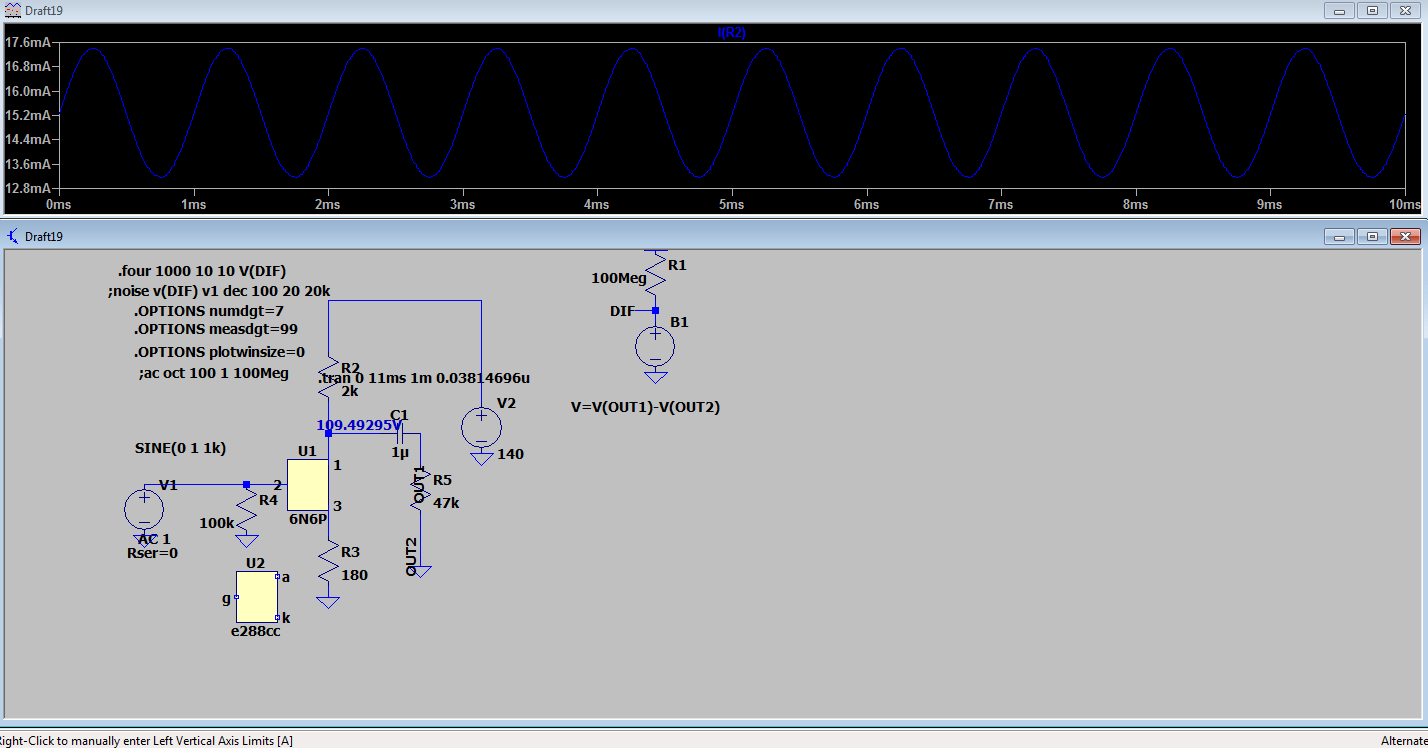Click the waveform window title icon
Screen dimensions: 1428x749
click(x=11, y=9)
